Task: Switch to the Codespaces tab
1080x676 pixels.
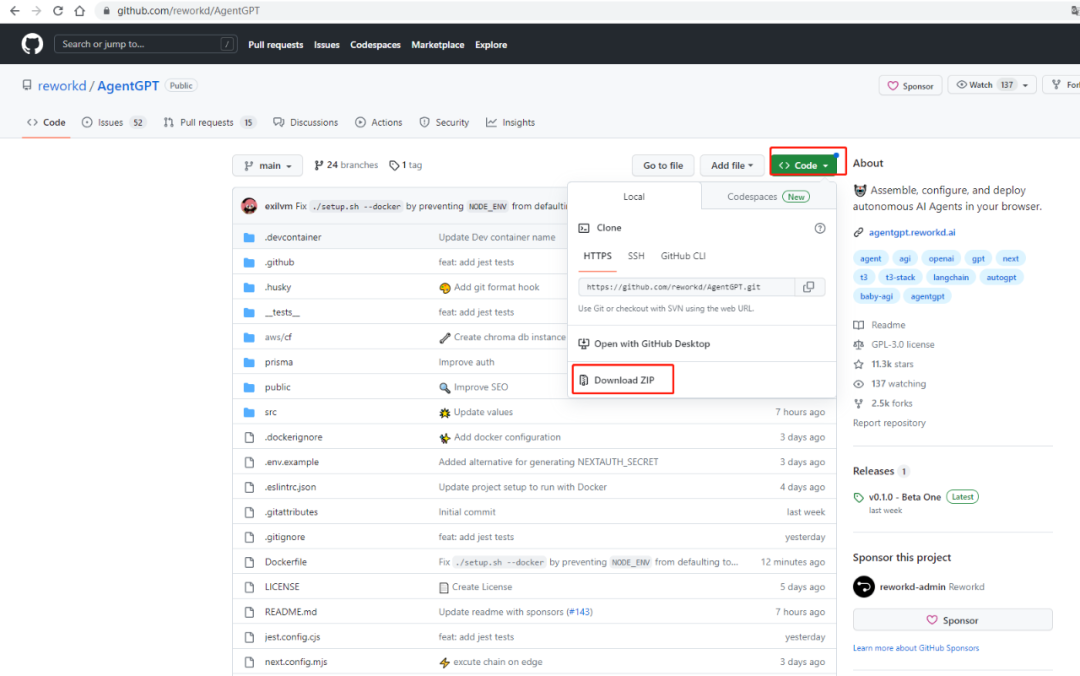Action: pyautogui.click(x=769, y=197)
